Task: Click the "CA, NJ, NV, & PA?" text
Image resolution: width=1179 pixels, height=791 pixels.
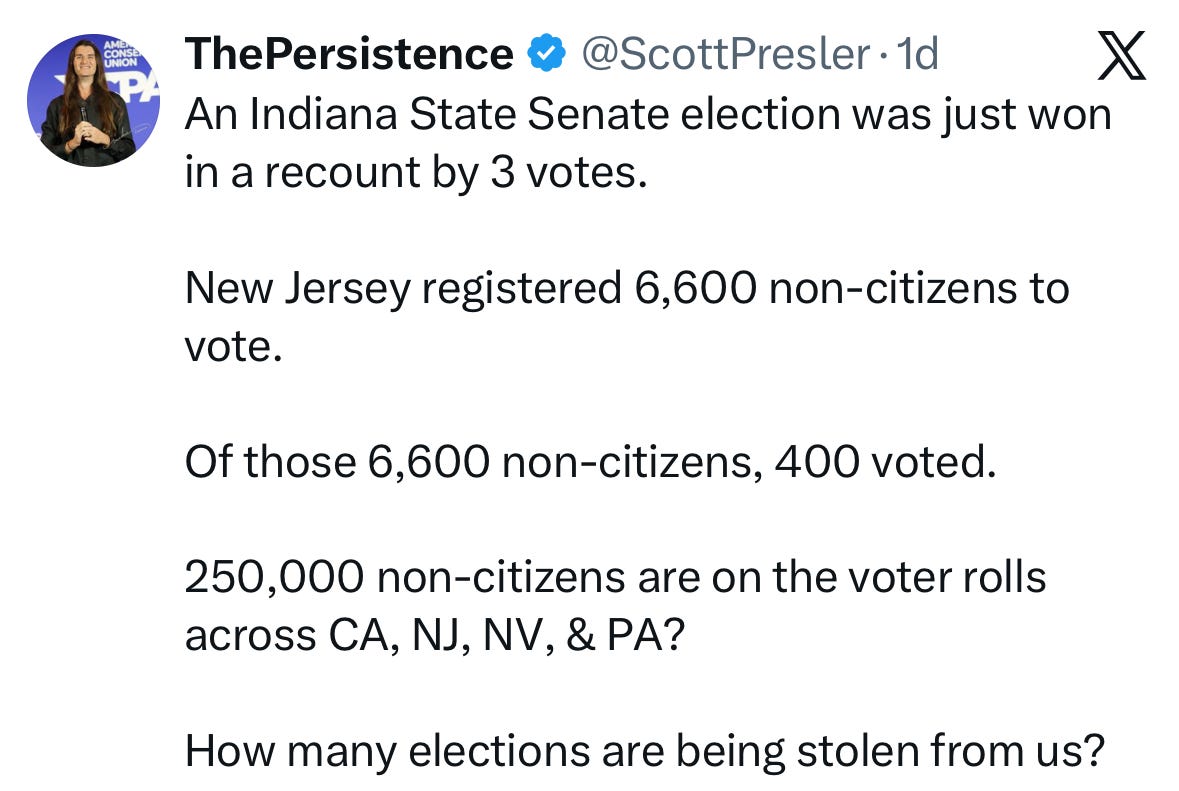Action: 507,636
